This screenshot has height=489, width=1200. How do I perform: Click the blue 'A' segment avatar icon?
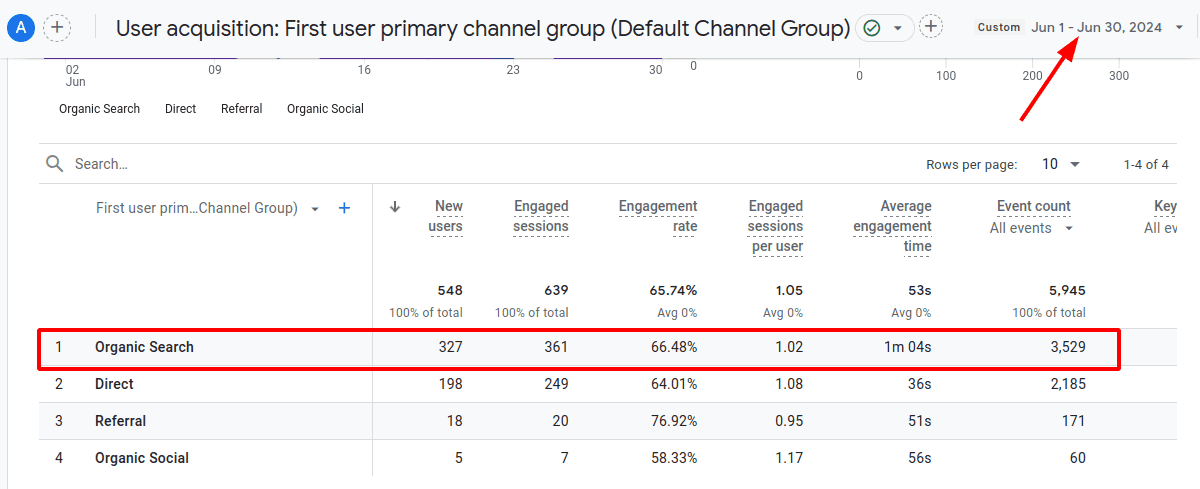(21, 27)
